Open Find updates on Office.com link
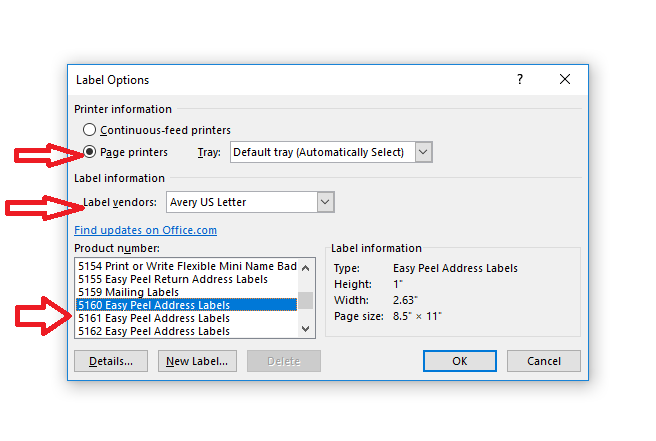This screenshot has height=441, width=656. point(145,230)
